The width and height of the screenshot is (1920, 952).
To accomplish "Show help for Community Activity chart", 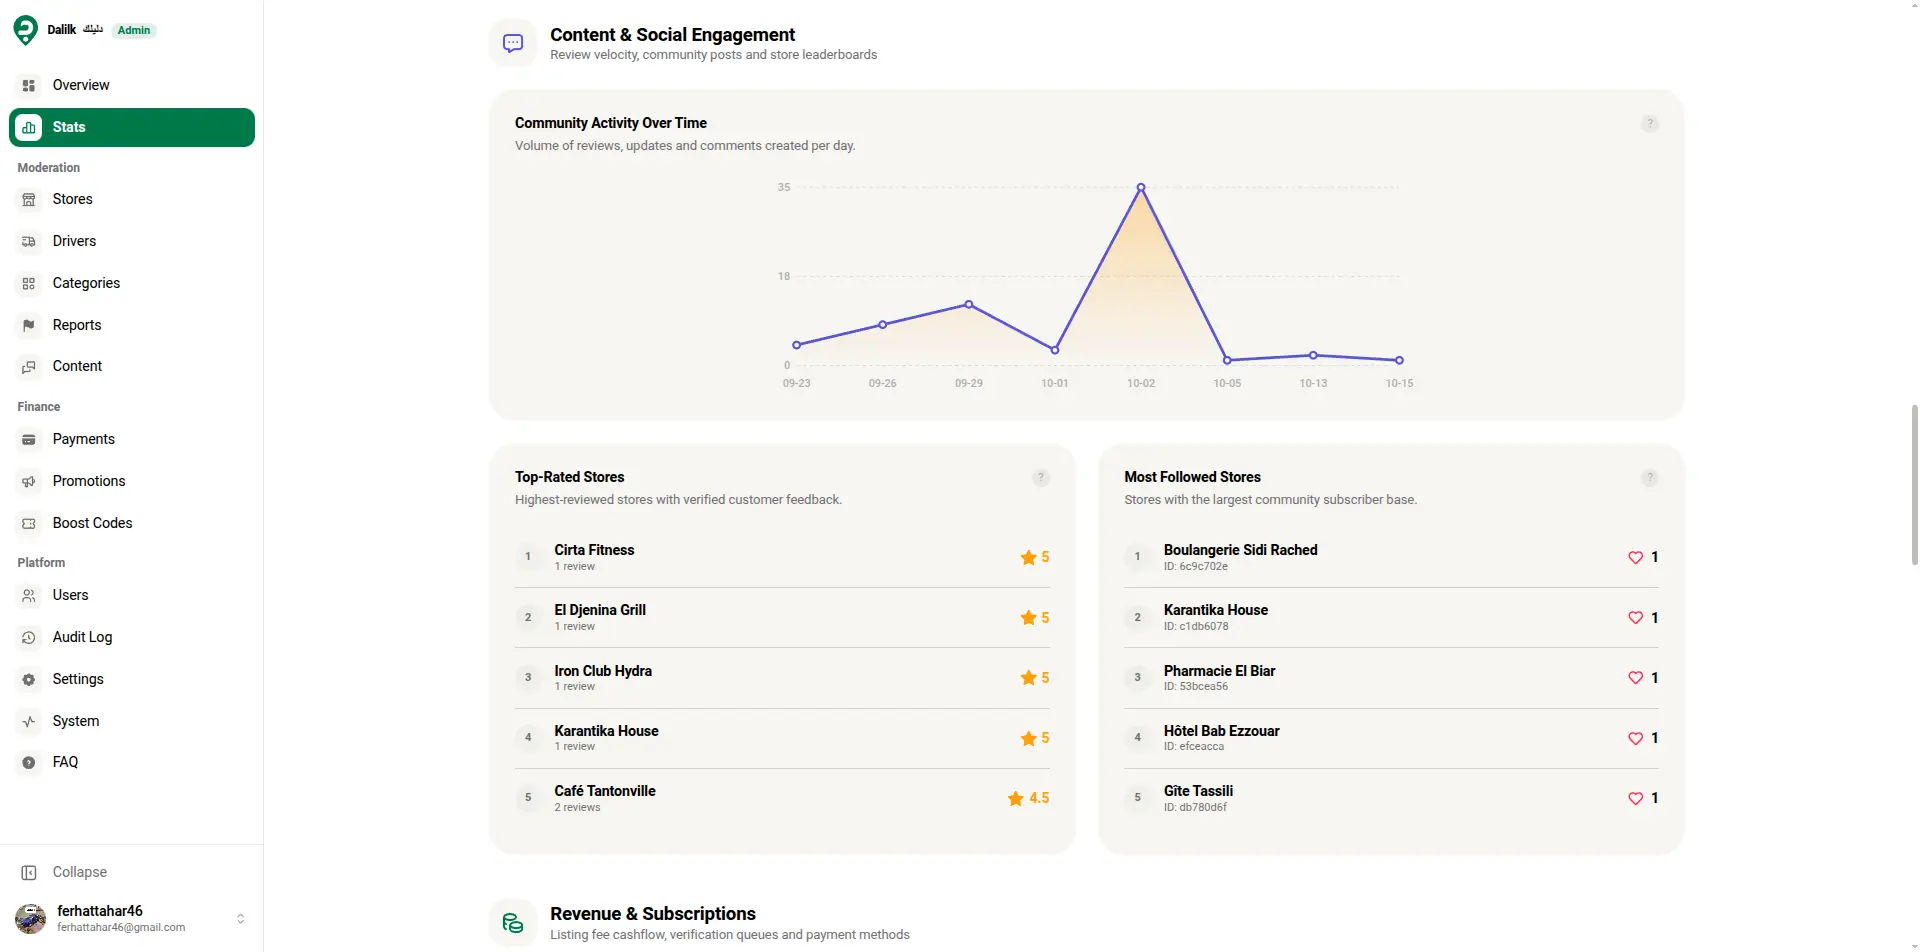I will tap(1650, 124).
